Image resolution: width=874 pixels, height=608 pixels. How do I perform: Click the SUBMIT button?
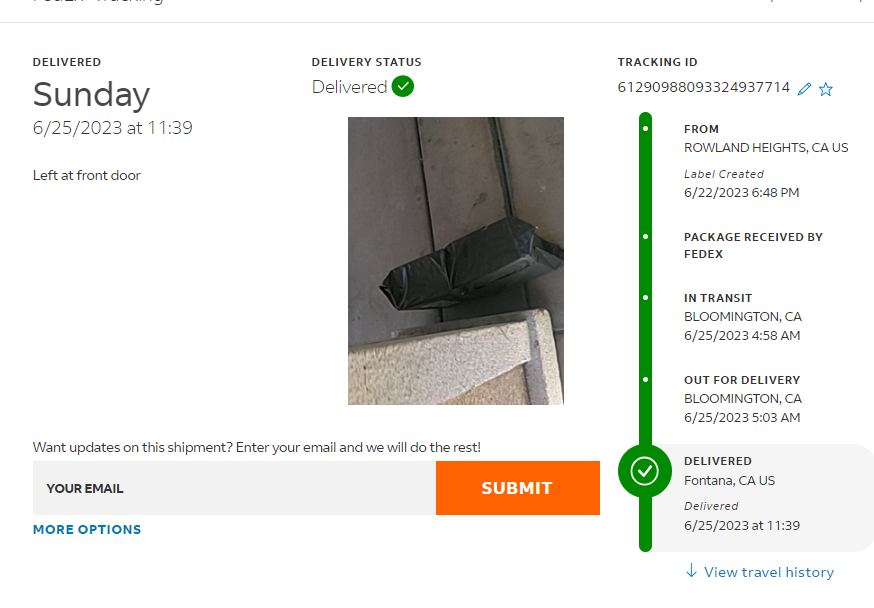pos(517,488)
